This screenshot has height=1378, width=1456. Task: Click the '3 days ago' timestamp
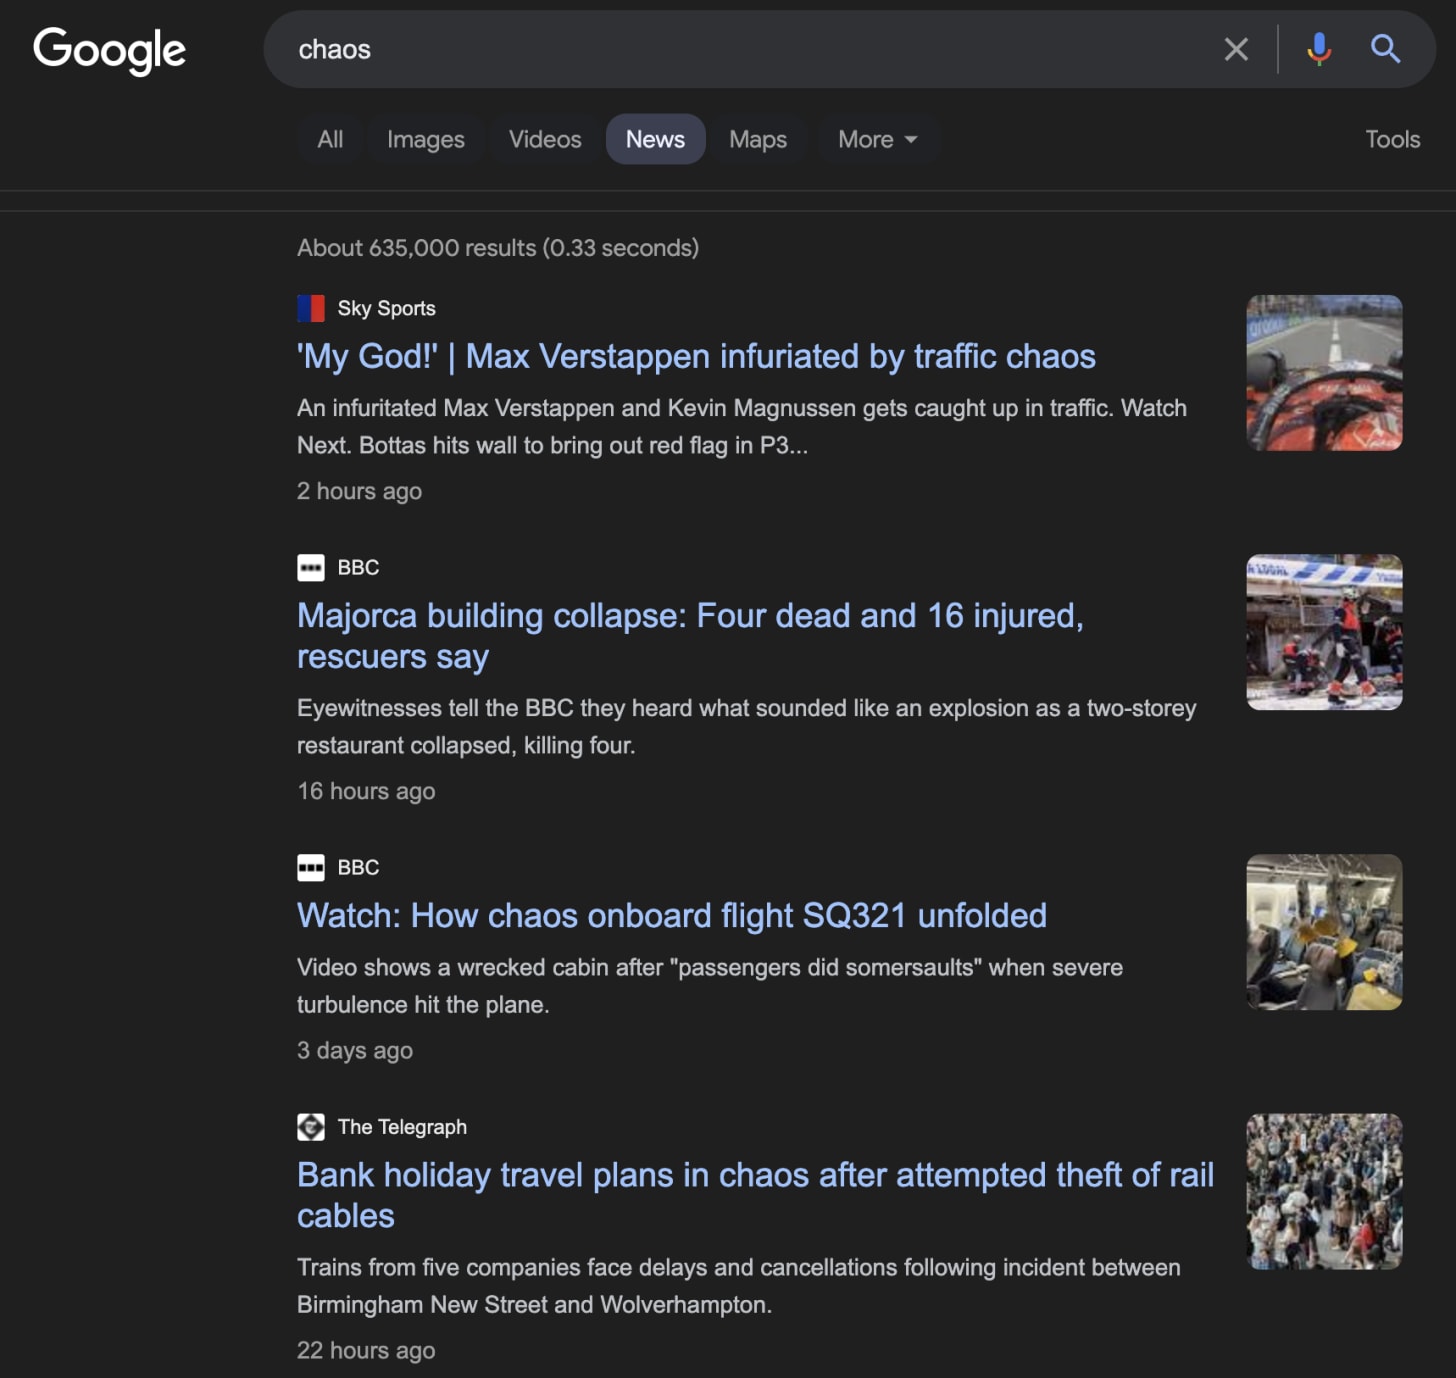355,1050
